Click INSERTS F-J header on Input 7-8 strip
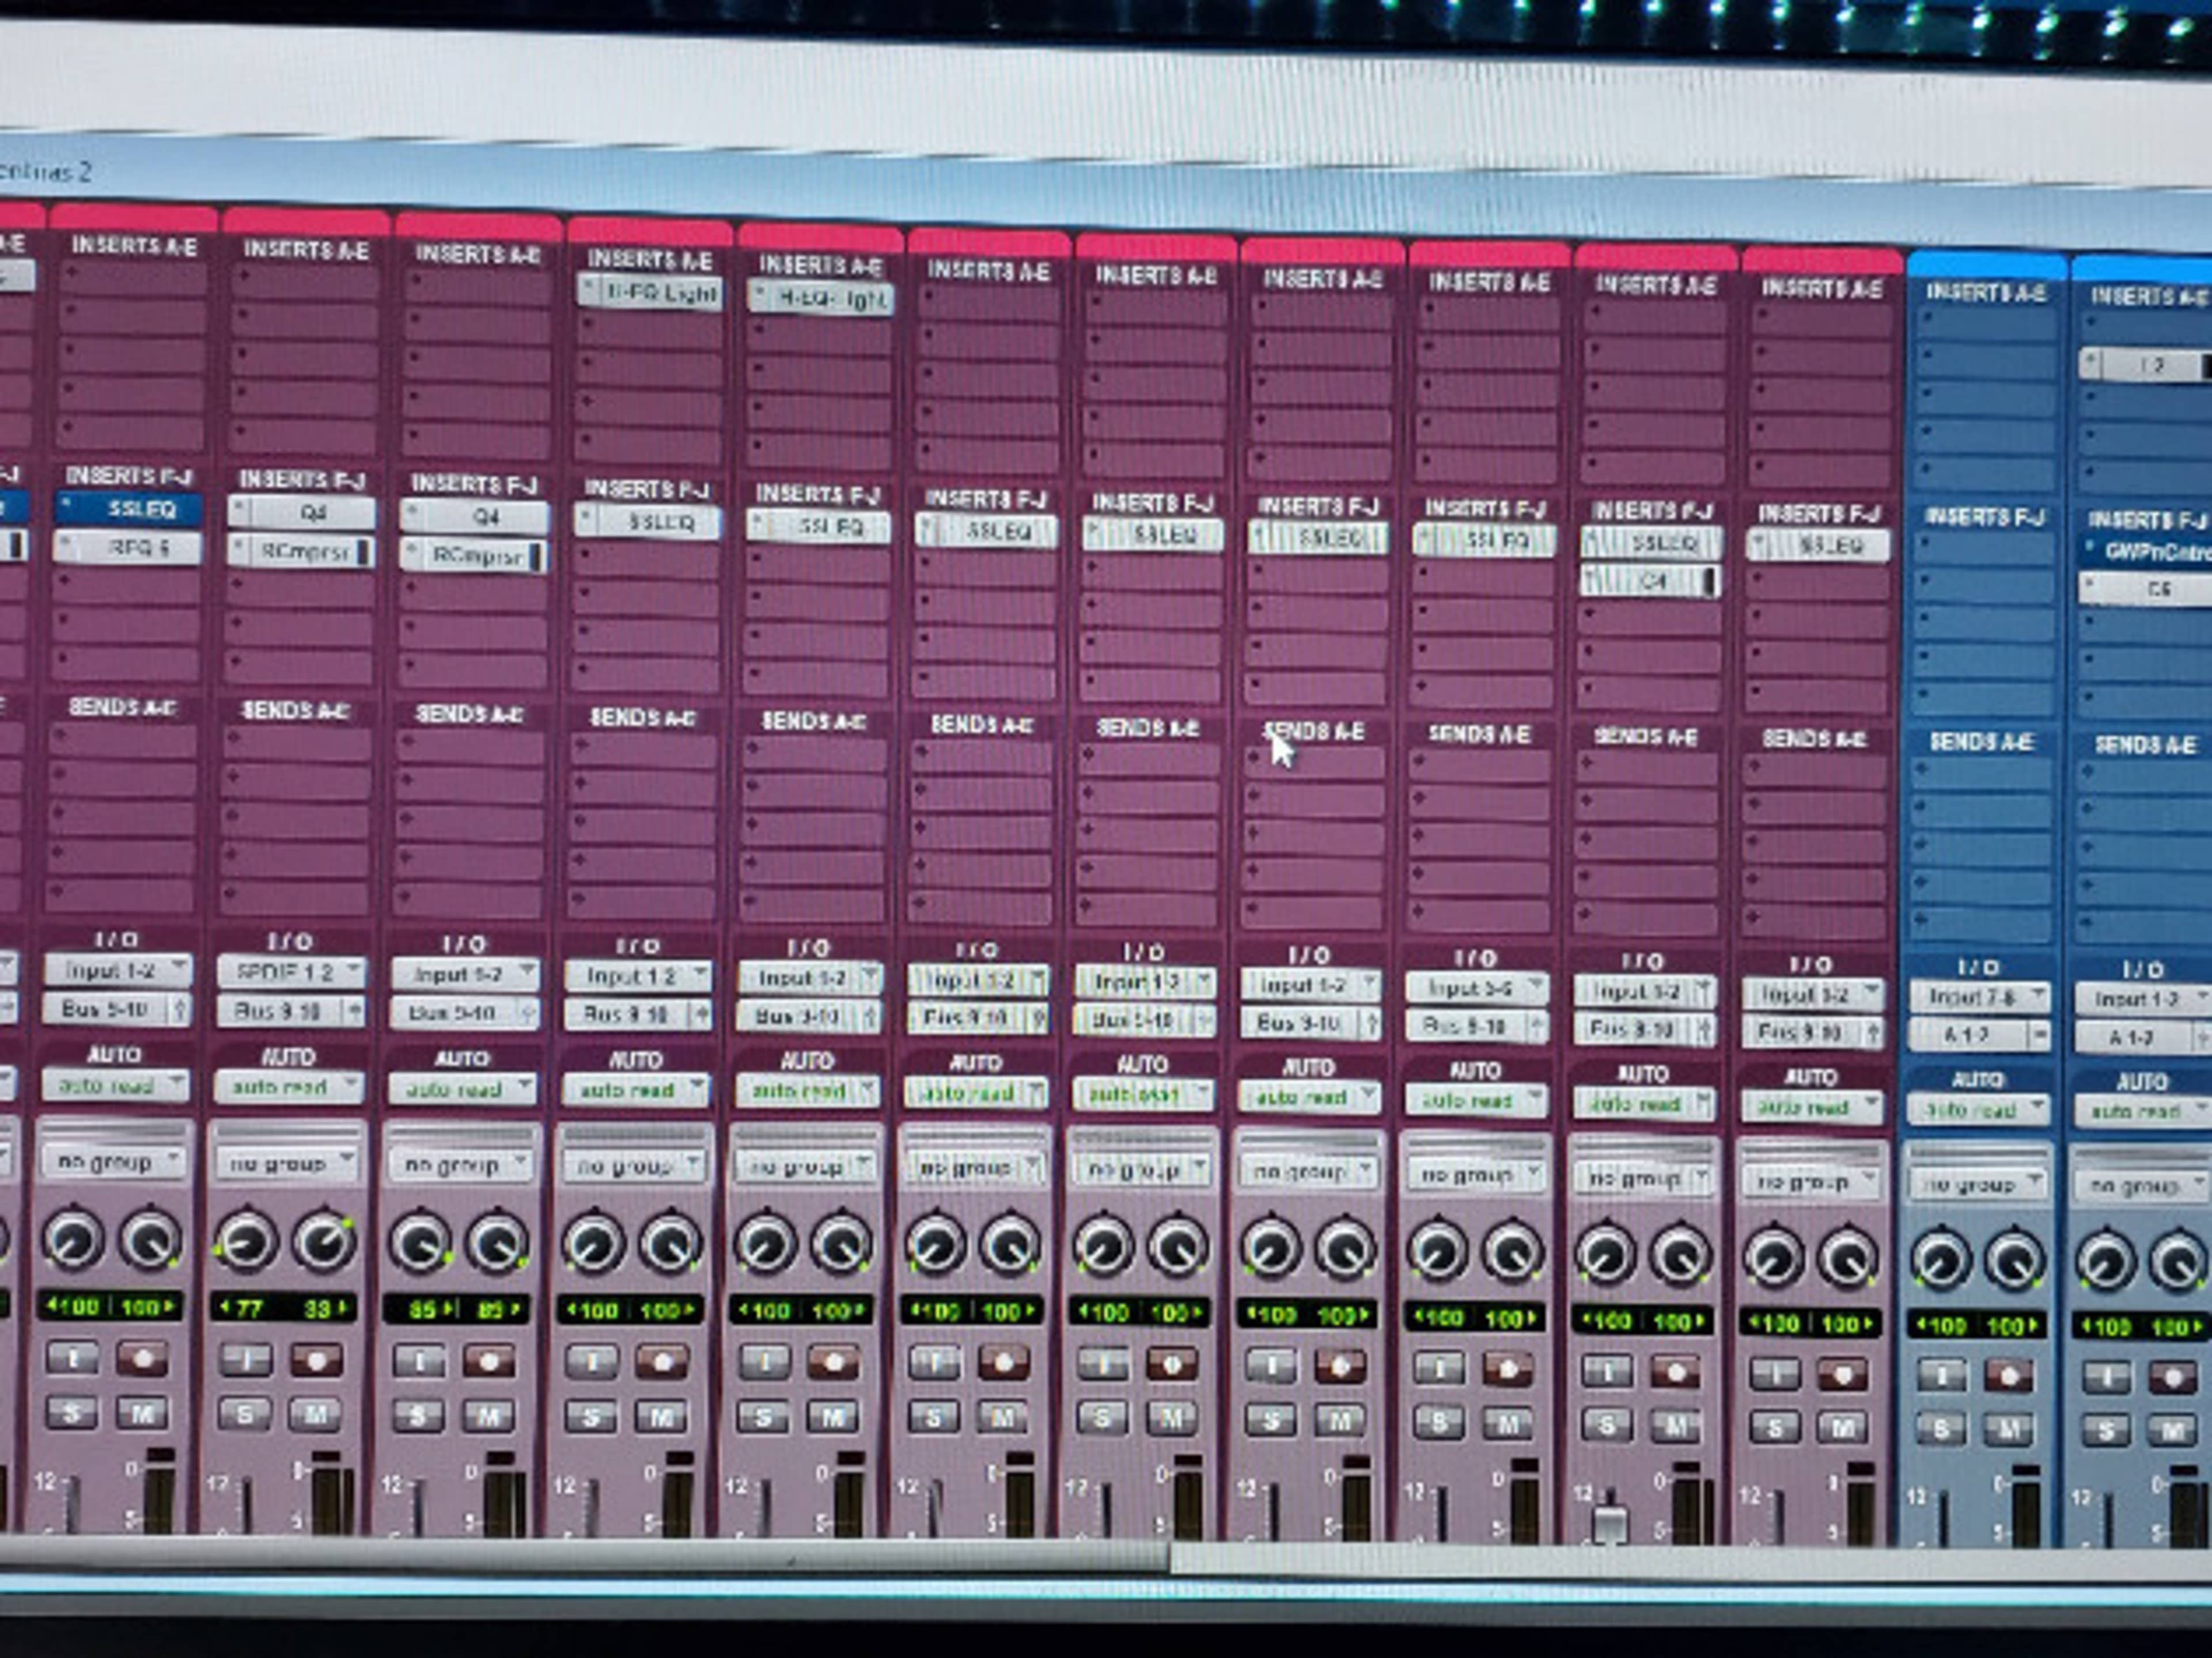The width and height of the screenshot is (2212, 1658). point(1985,517)
